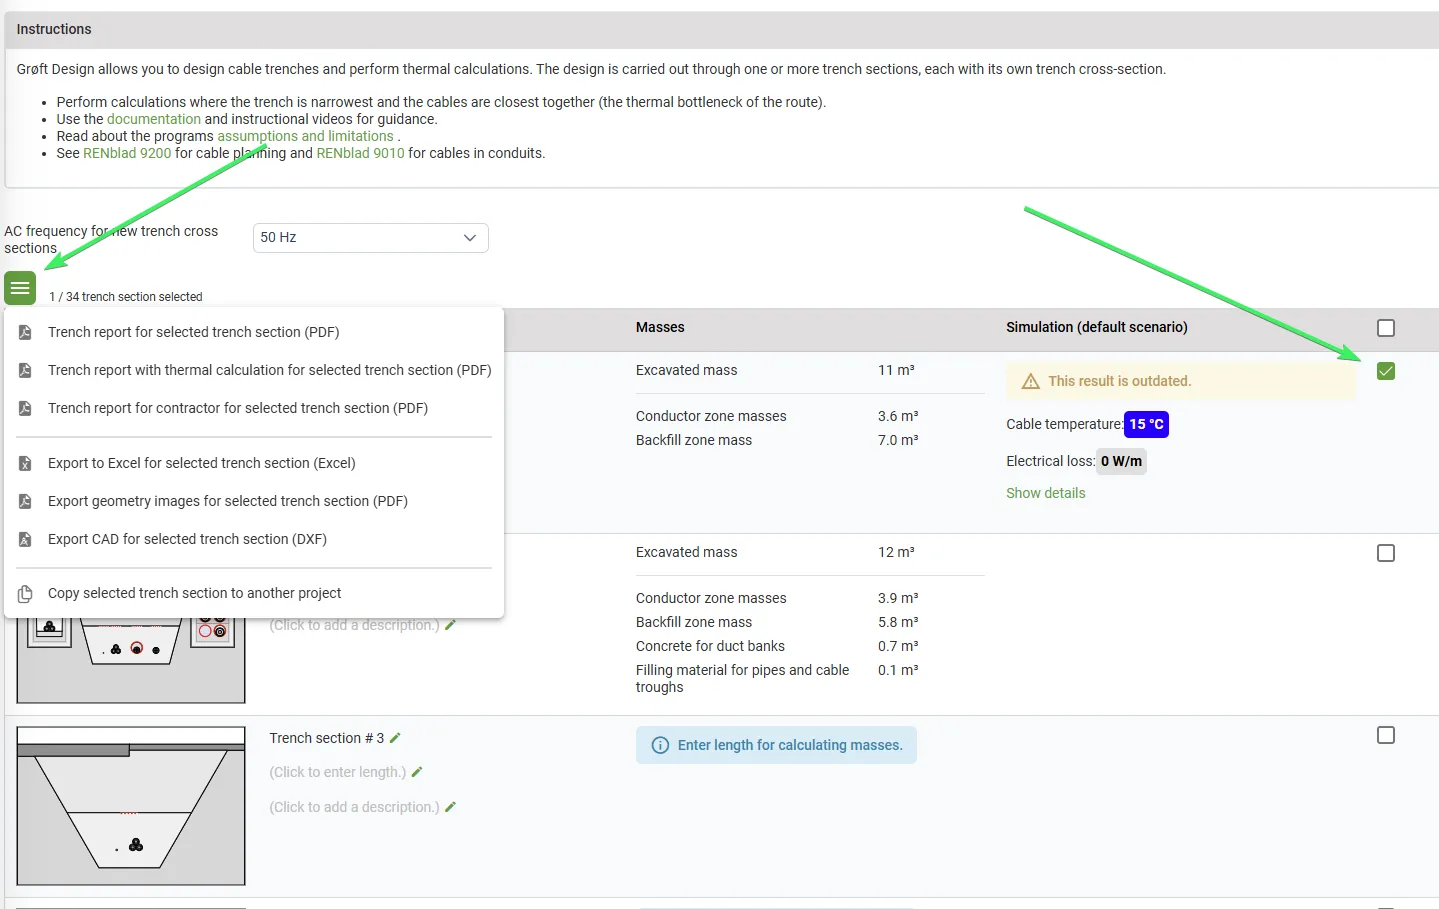Click the copy icon for copying trench section
This screenshot has height=909, width=1439.
(25, 593)
